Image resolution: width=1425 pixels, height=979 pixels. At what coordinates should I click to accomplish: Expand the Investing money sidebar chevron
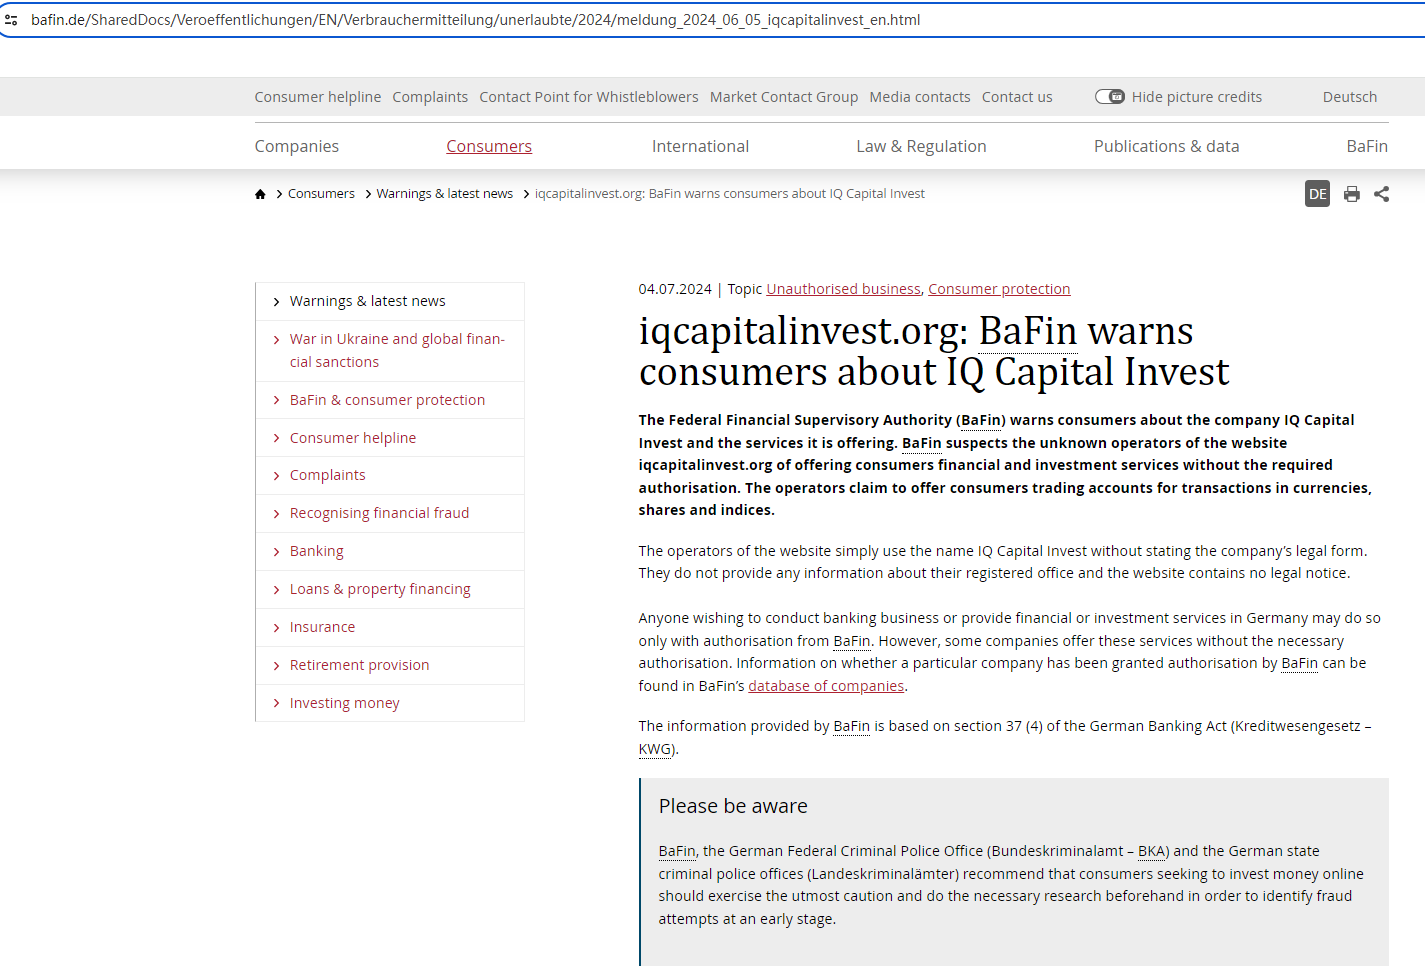(277, 704)
